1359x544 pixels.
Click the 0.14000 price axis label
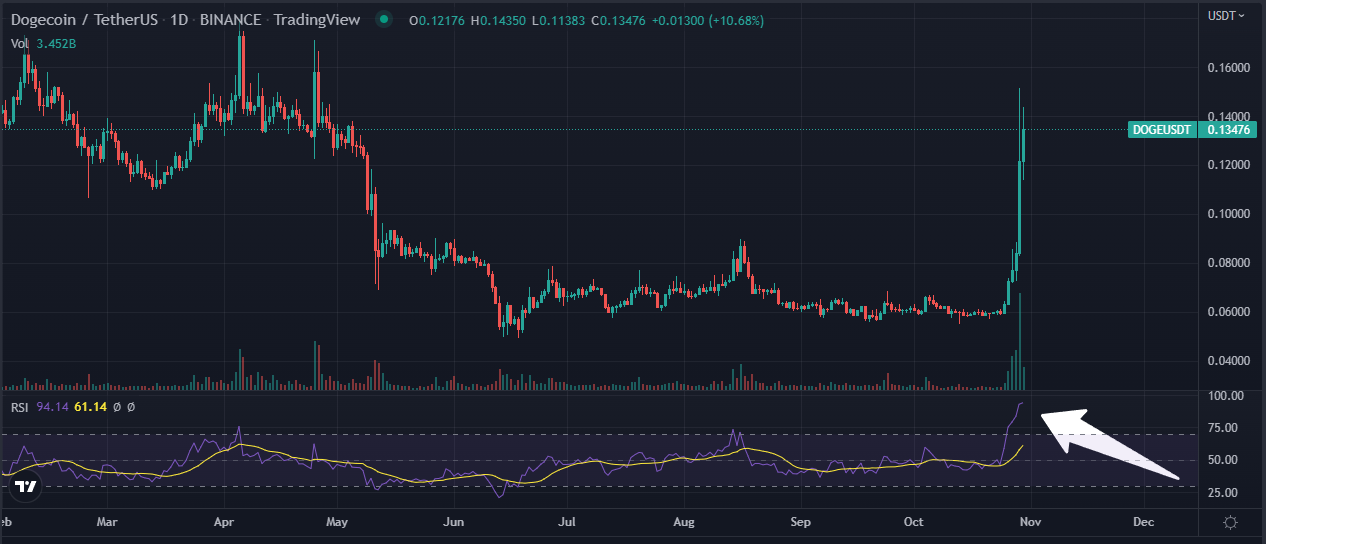pos(1227,116)
